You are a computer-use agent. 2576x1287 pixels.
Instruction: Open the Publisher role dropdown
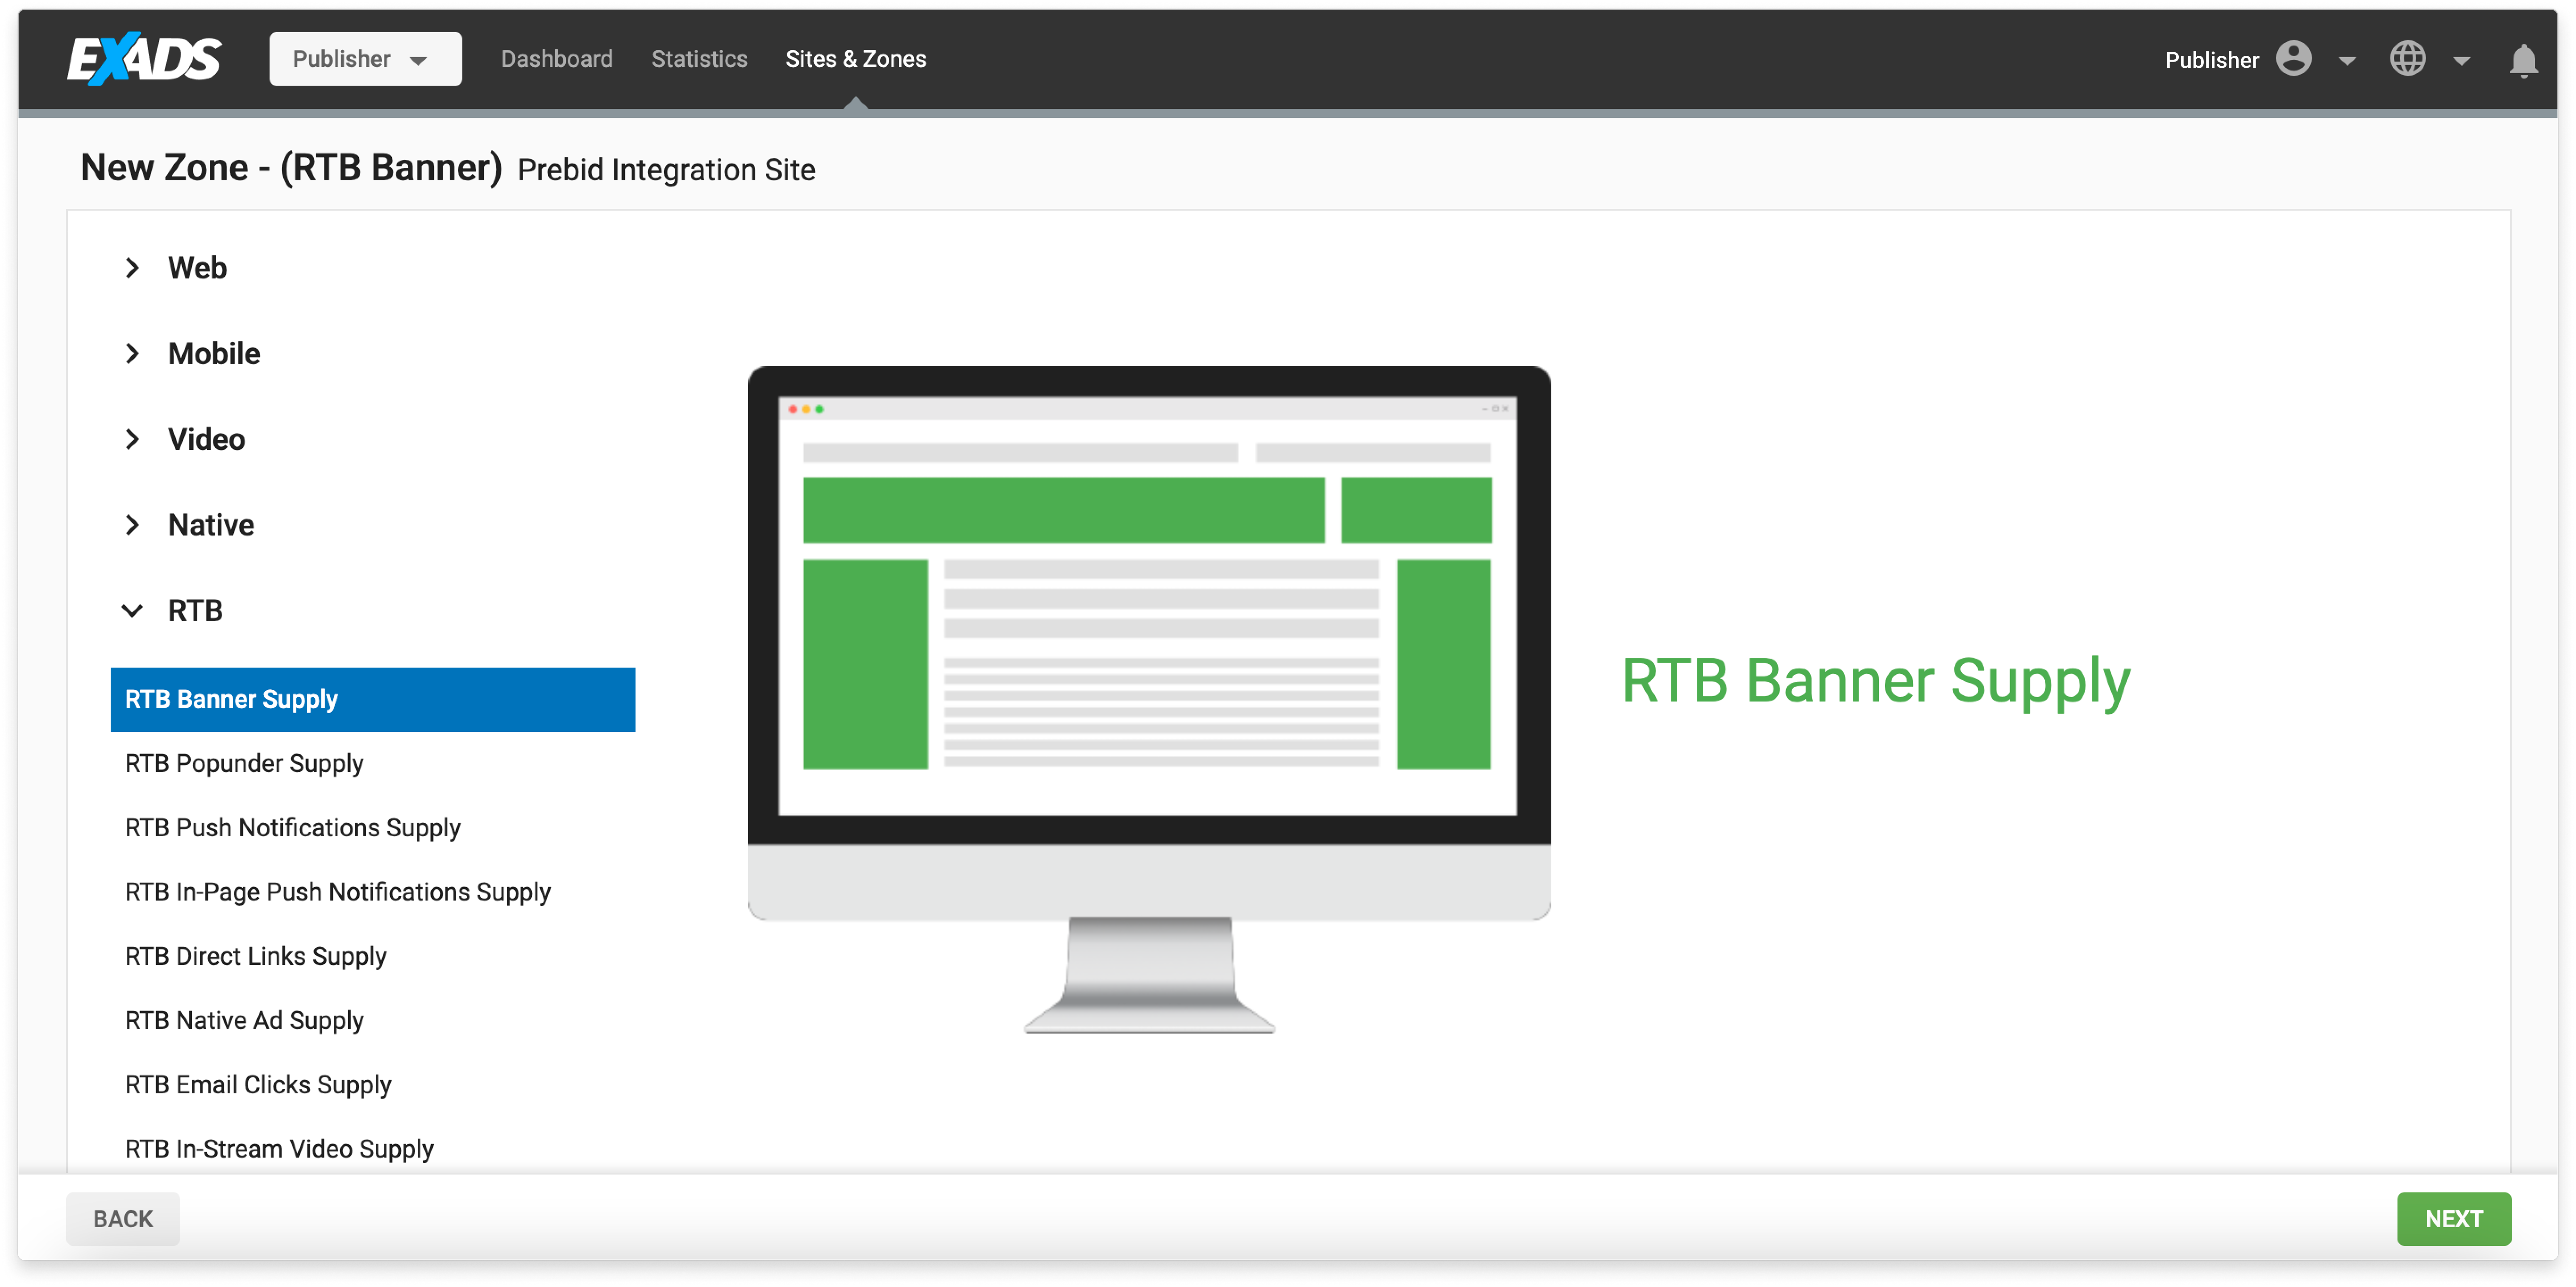coord(365,59)
